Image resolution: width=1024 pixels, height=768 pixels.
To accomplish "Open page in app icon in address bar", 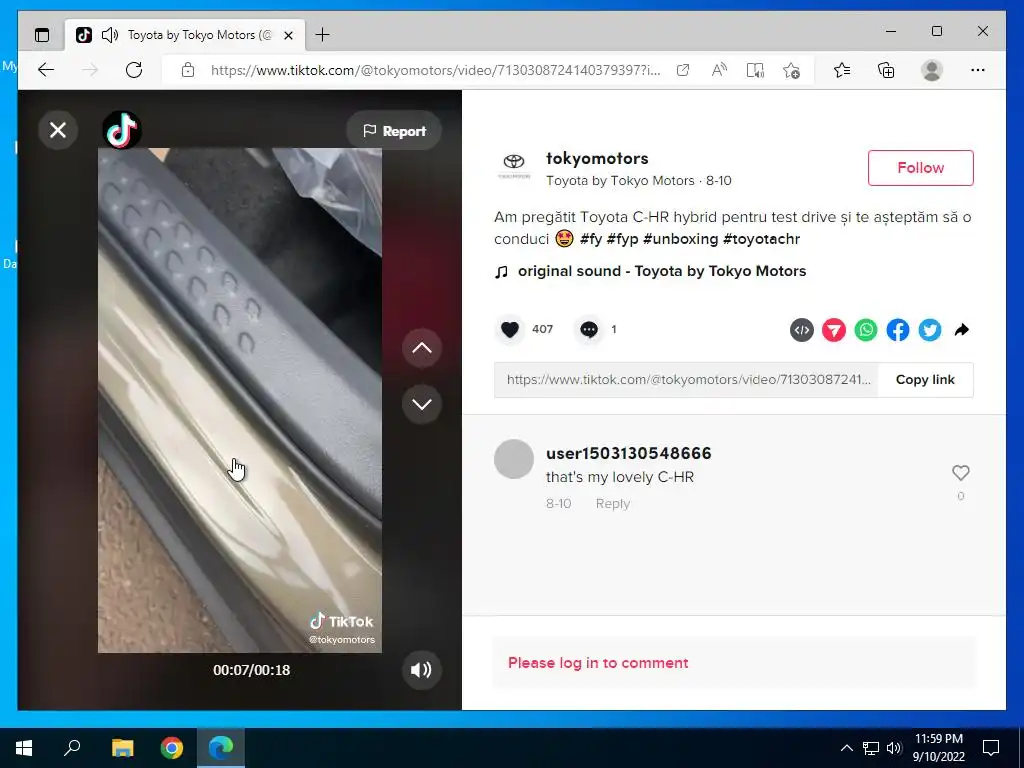I will 683,70.
